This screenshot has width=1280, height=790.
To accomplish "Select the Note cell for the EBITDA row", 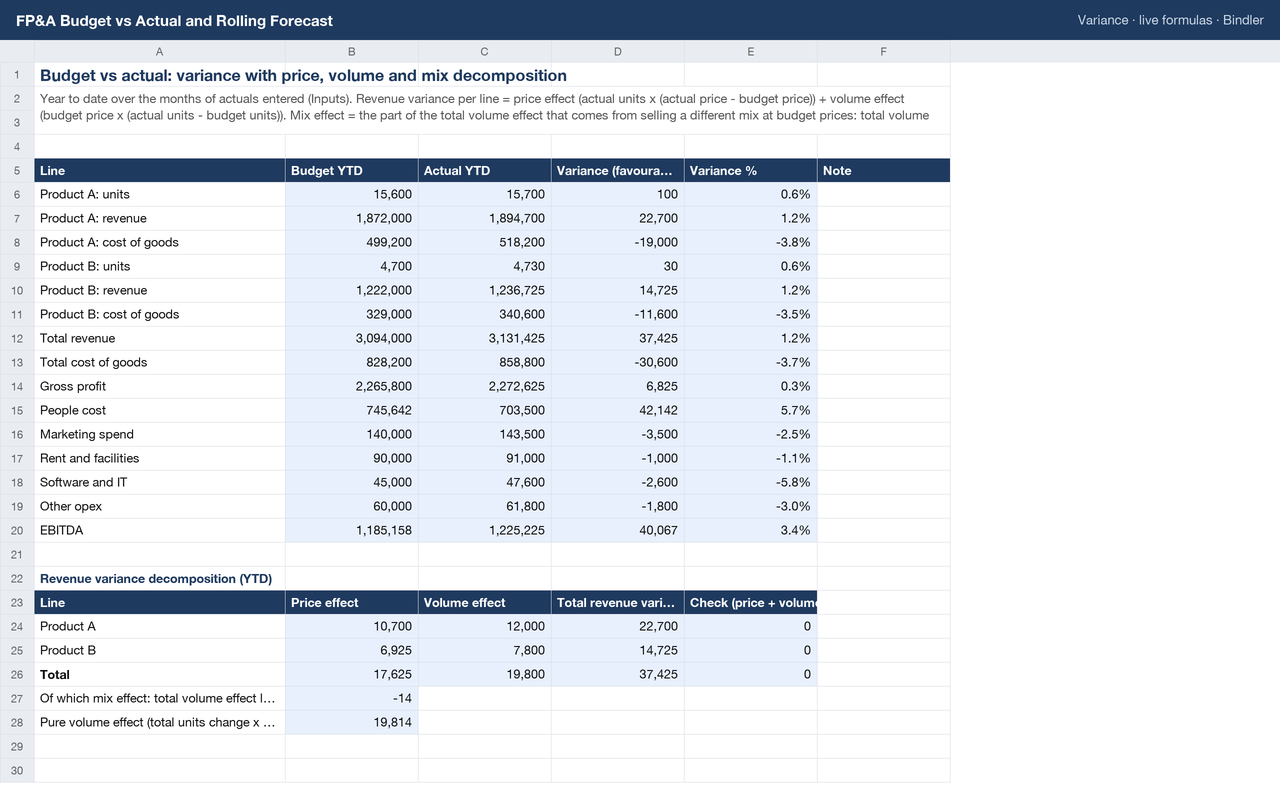I will (884, 530).
